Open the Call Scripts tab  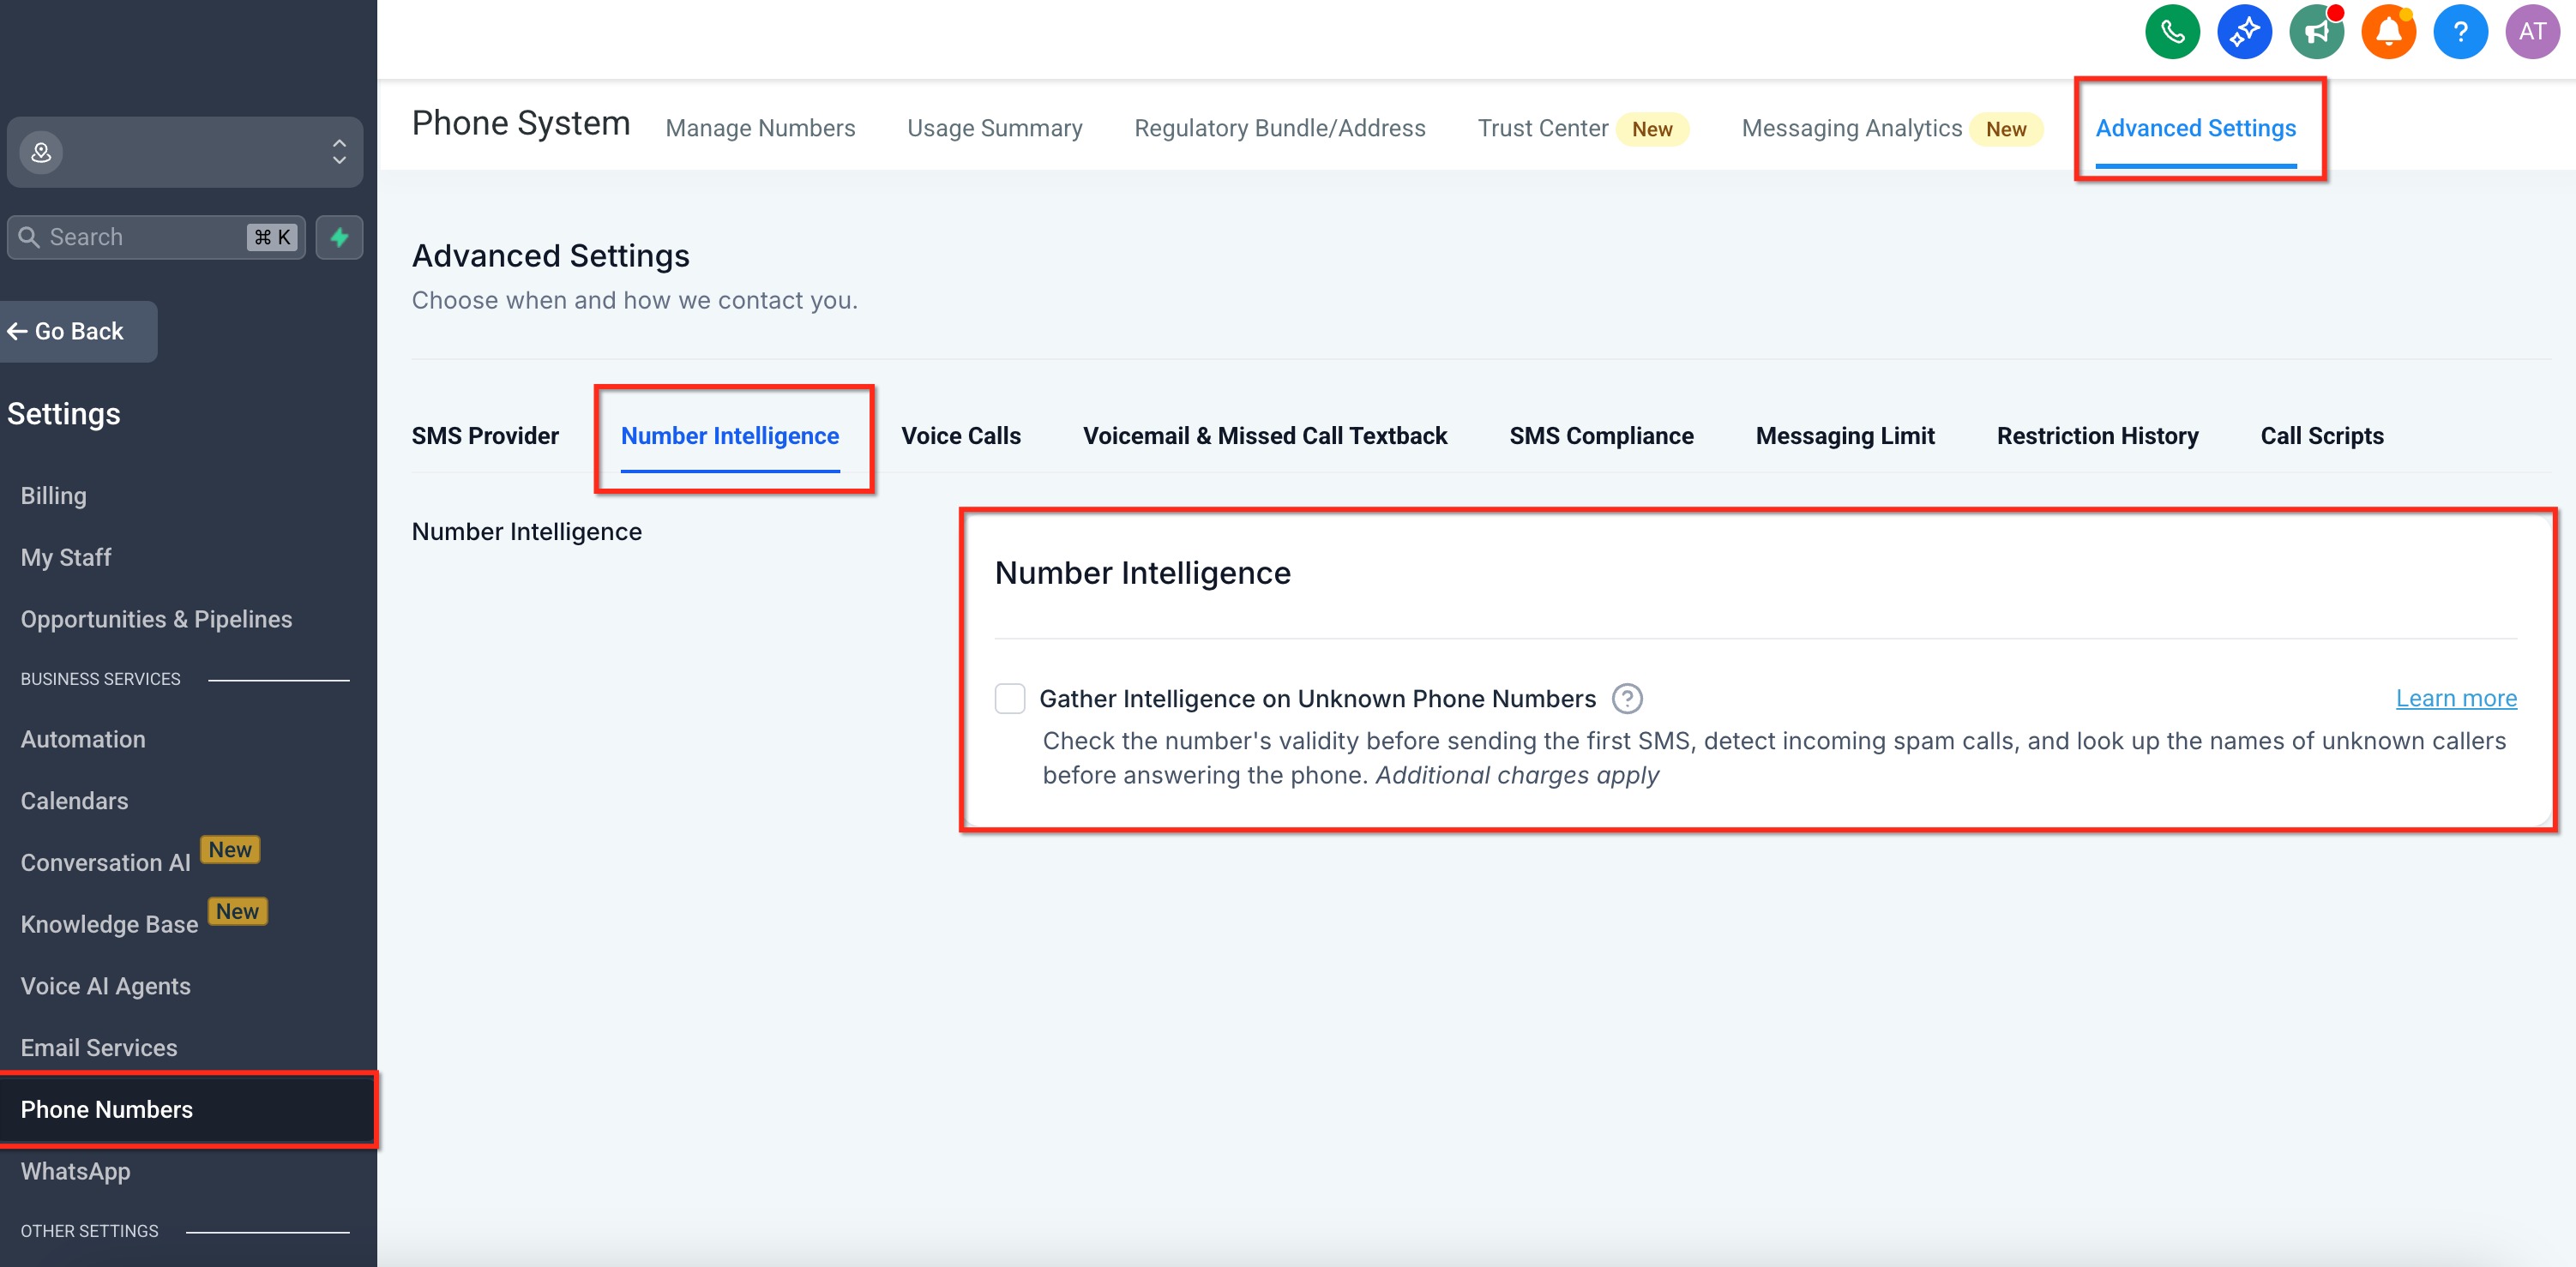pyautogui.click(x=2321, y=436)
